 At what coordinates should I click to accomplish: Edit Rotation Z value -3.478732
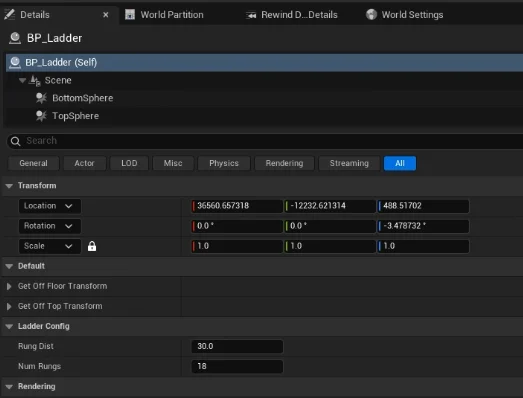(423, 226)
